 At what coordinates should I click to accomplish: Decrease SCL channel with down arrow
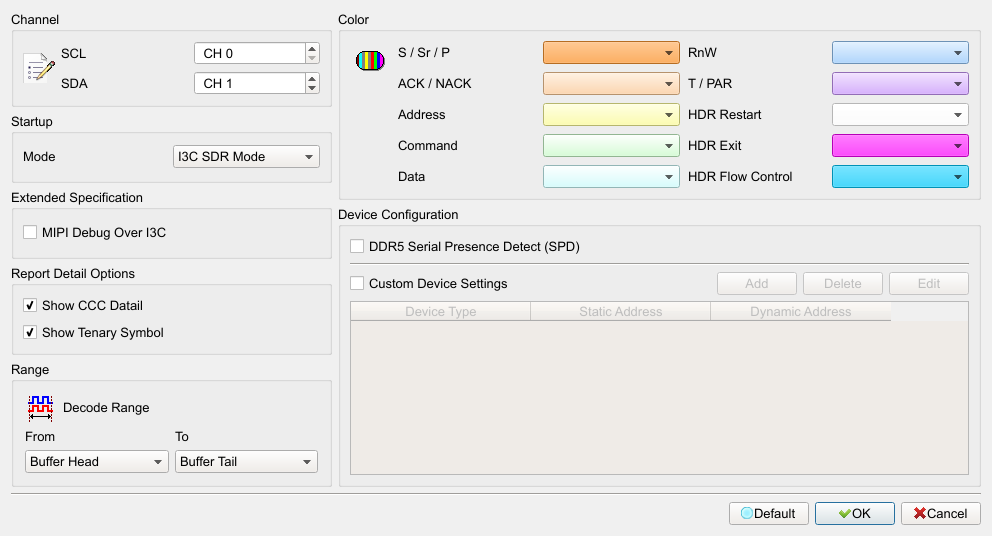pyautogui.click(x=312, y=58)
